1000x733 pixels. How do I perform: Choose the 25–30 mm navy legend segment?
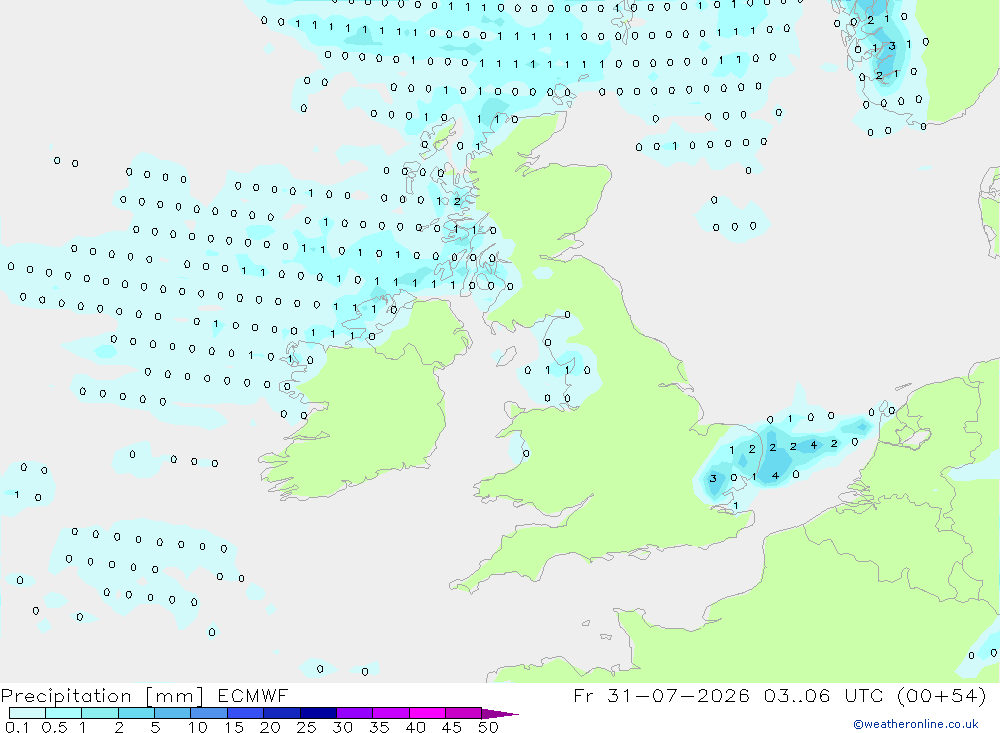(318, 713)
